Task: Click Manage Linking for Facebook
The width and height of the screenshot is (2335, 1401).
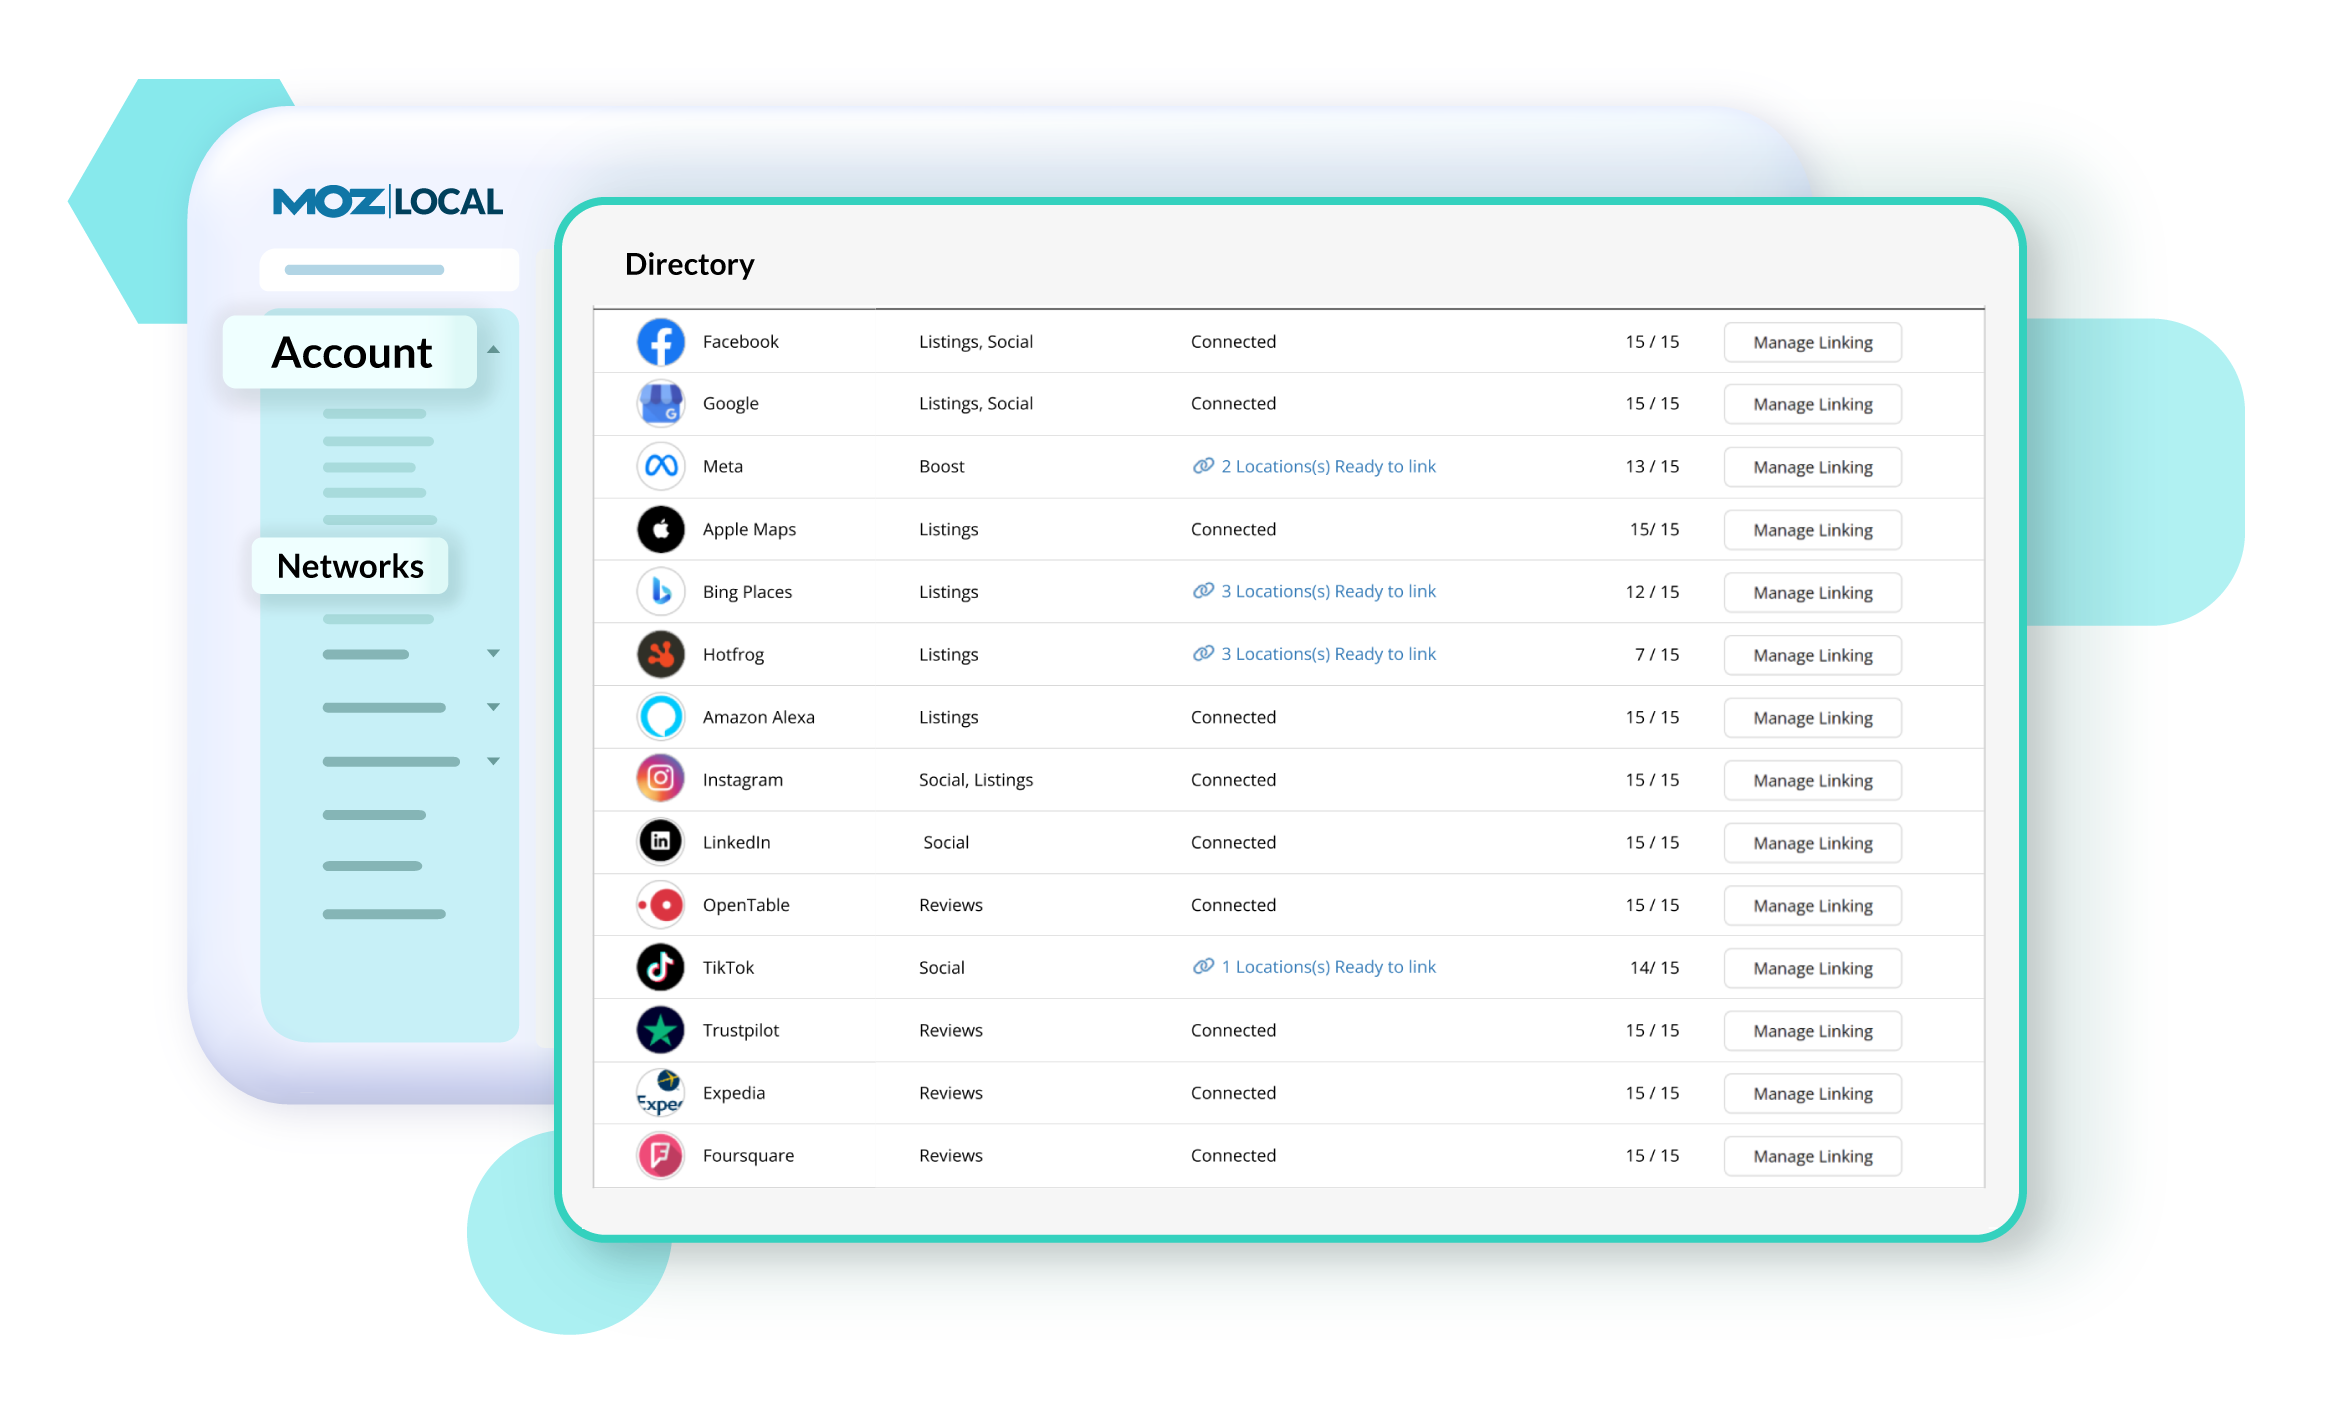Action: coord(1811,343)
